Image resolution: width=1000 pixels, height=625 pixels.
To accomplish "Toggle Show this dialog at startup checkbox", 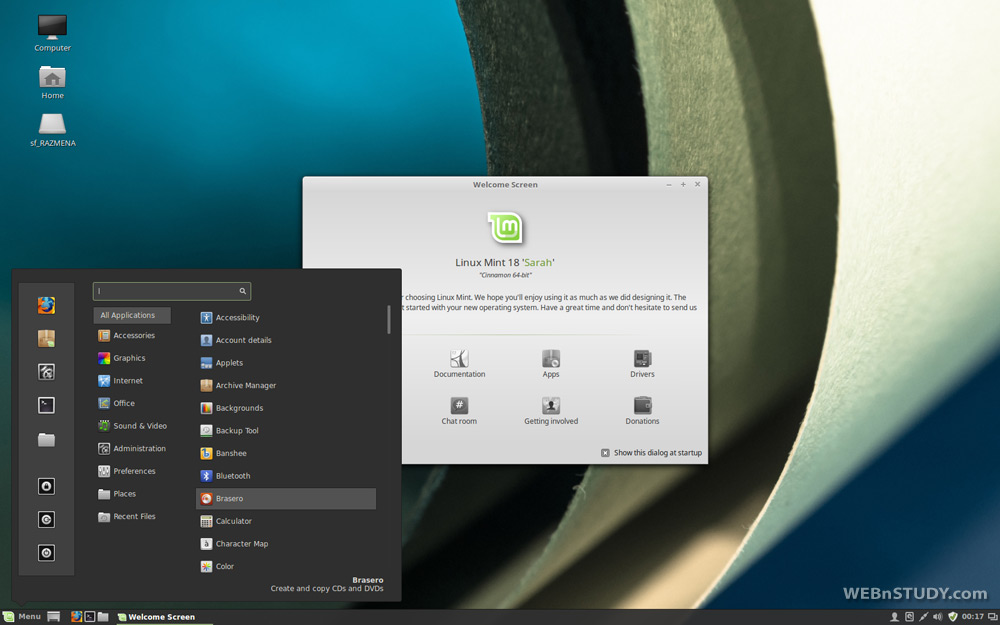I will (605, 453).
